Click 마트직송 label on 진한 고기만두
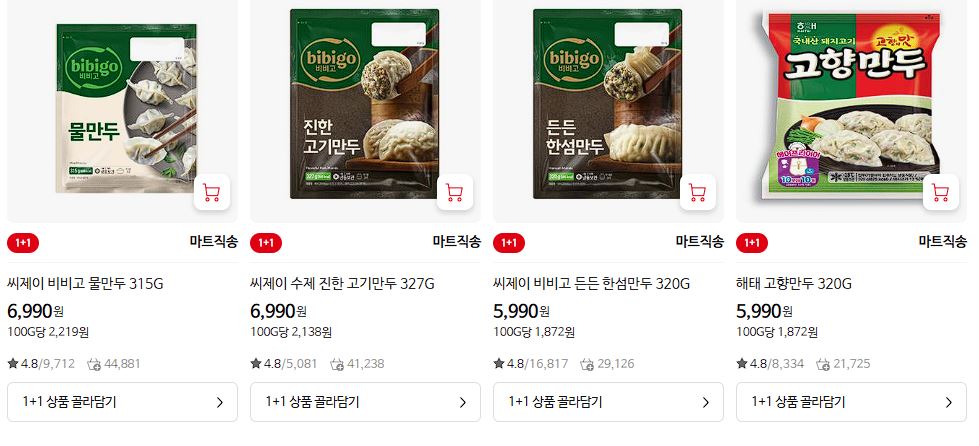 coord(456,242)
